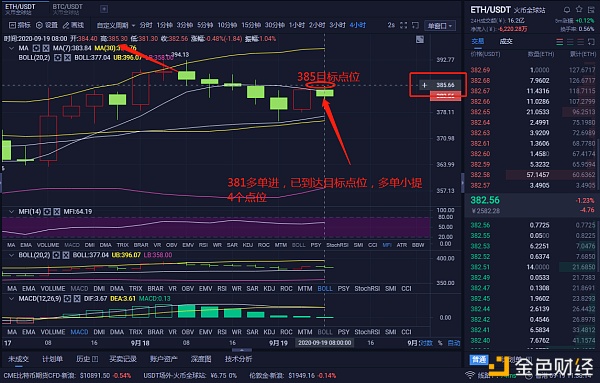
Task: Select the ETH/USDT chart tab
Action: 20,9
